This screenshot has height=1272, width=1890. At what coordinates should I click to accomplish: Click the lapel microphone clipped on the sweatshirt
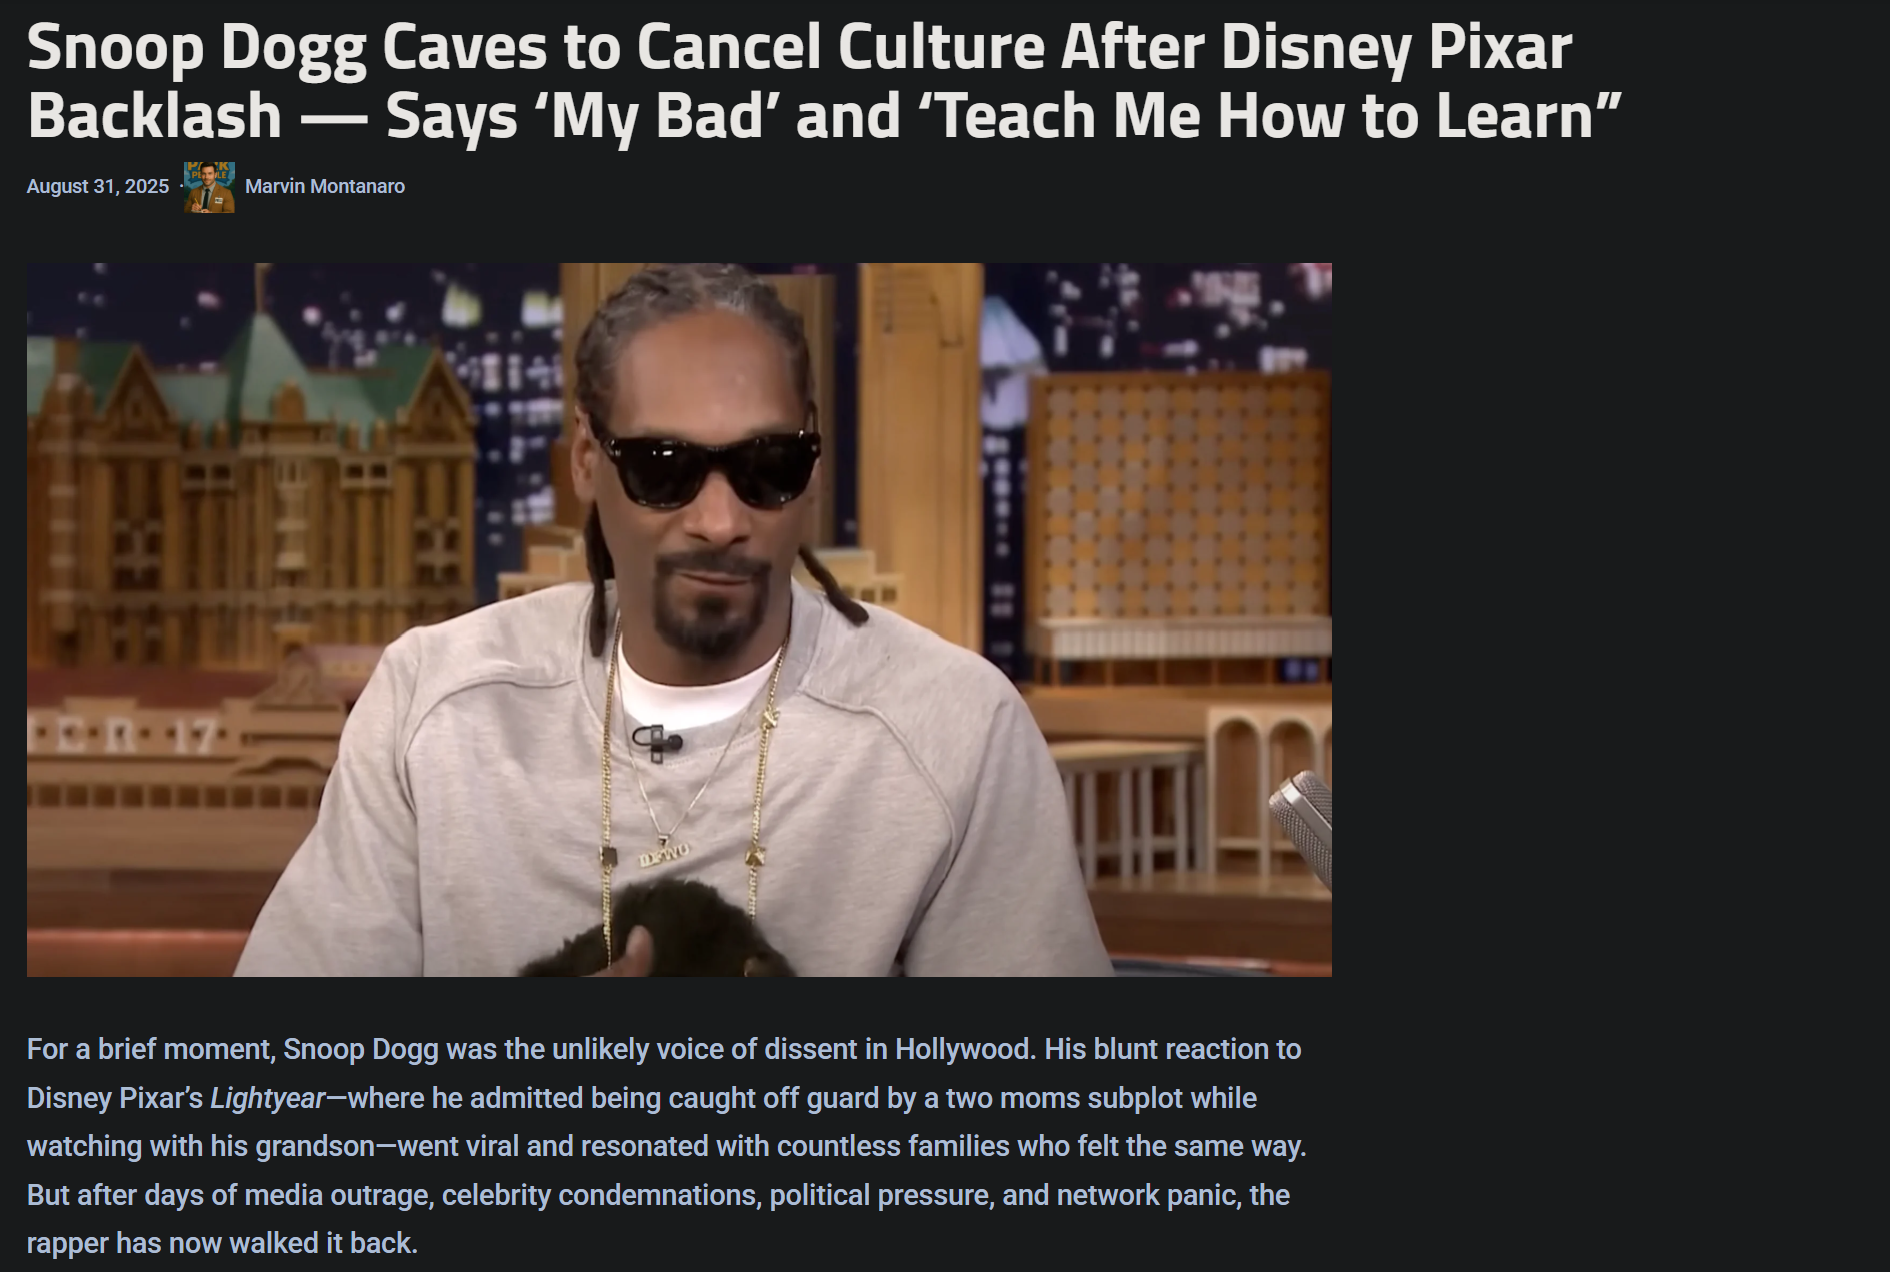(x=656, y=741)
